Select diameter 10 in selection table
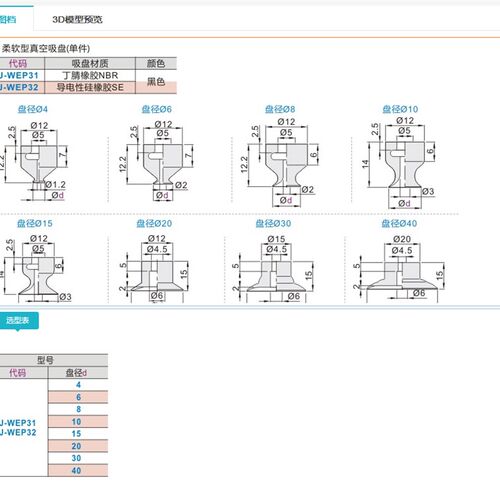Viewport: 500px width, 500px height. [x=78, y=422]
